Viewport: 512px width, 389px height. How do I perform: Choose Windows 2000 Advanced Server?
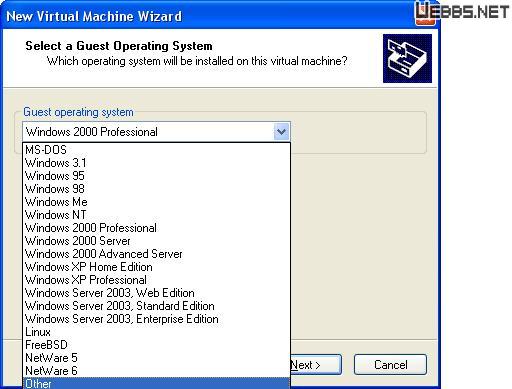point(157,254)
